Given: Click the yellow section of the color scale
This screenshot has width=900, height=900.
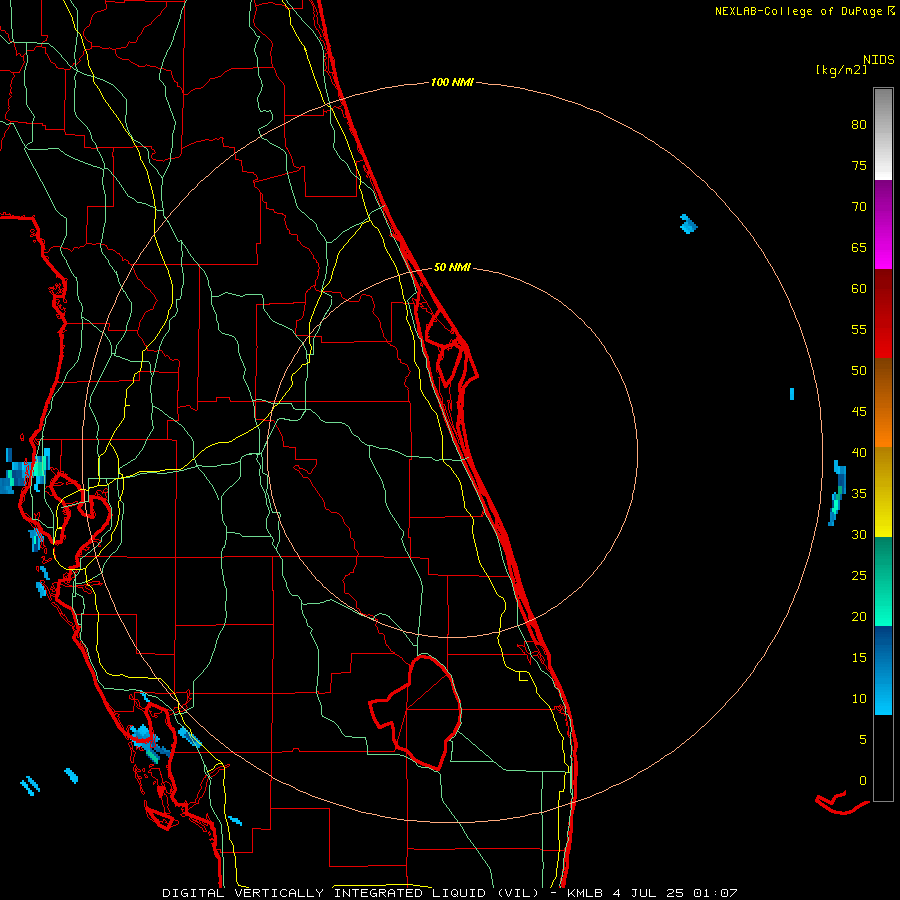Looking at the screenshot, I should [883, 492].
